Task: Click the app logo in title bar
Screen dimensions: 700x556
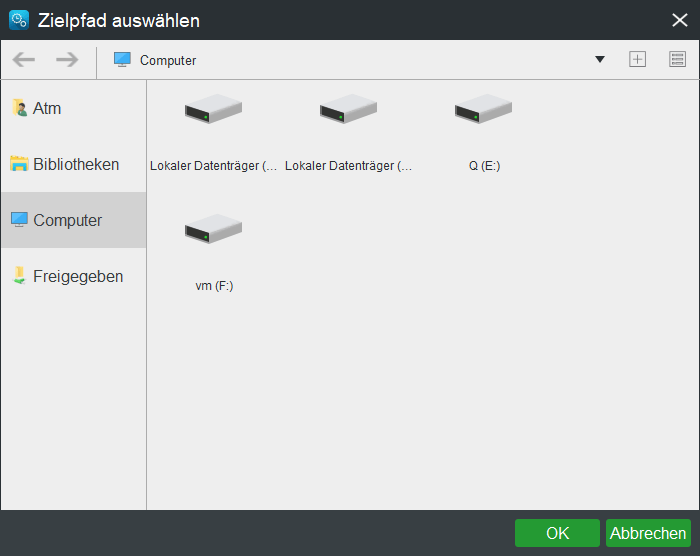Action: [18, 20]
